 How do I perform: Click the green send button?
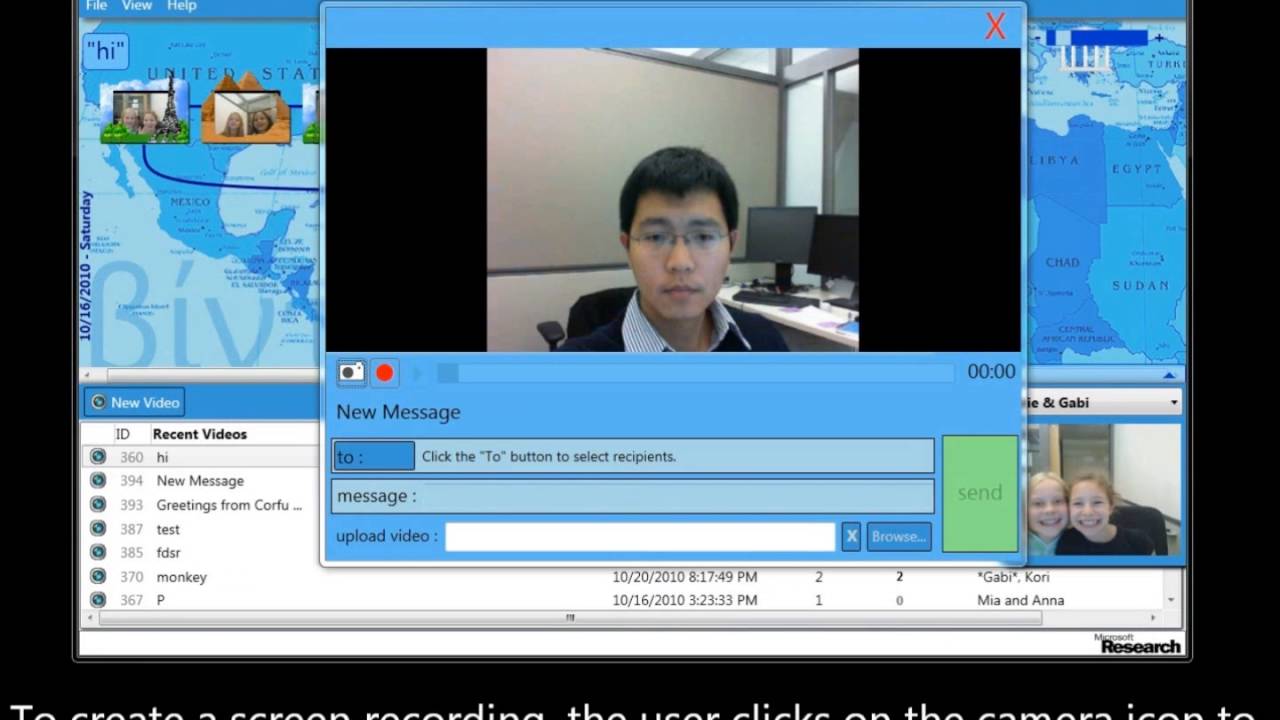pos(980,493)
